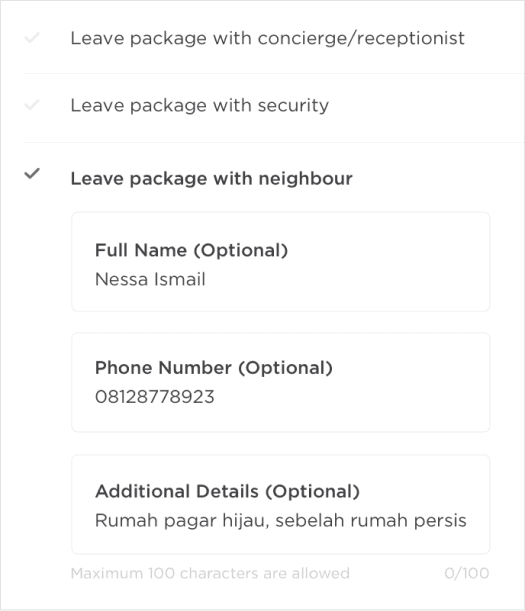Click the 0/100 character counter

pyautogui.click(x=467, y=573)
